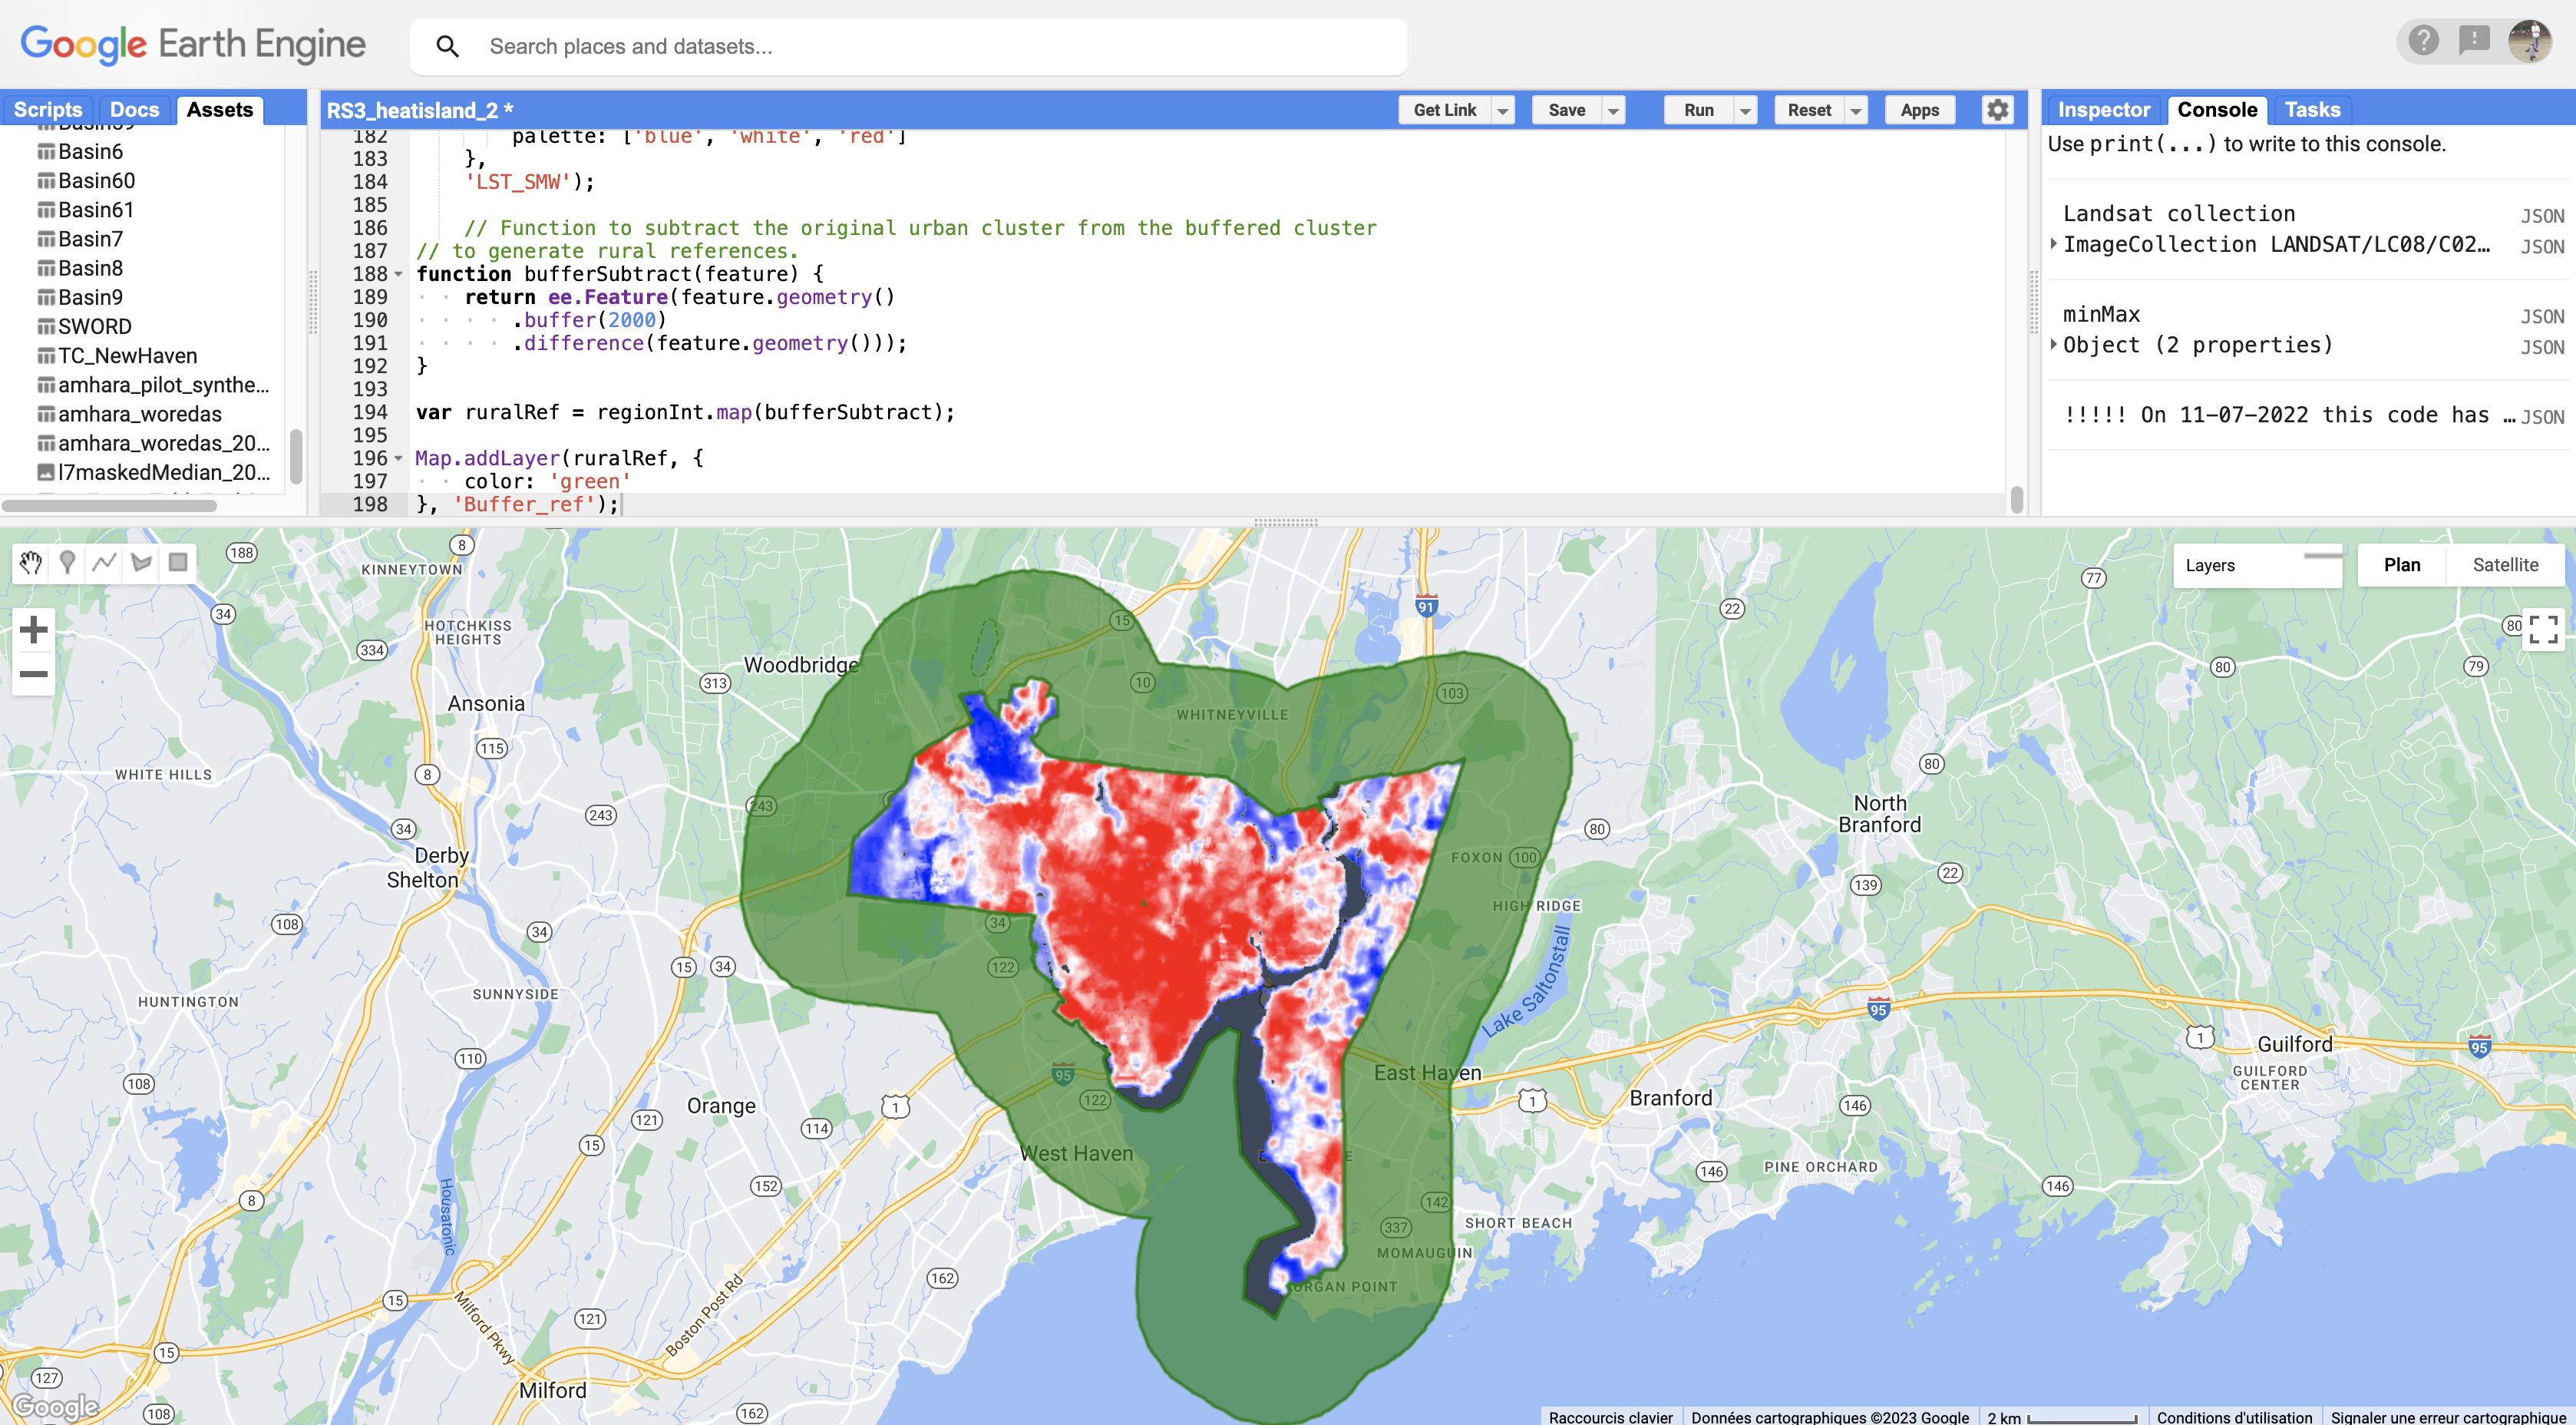
Task: Expand the minMax Object in the console
Action: (2055, 345)
